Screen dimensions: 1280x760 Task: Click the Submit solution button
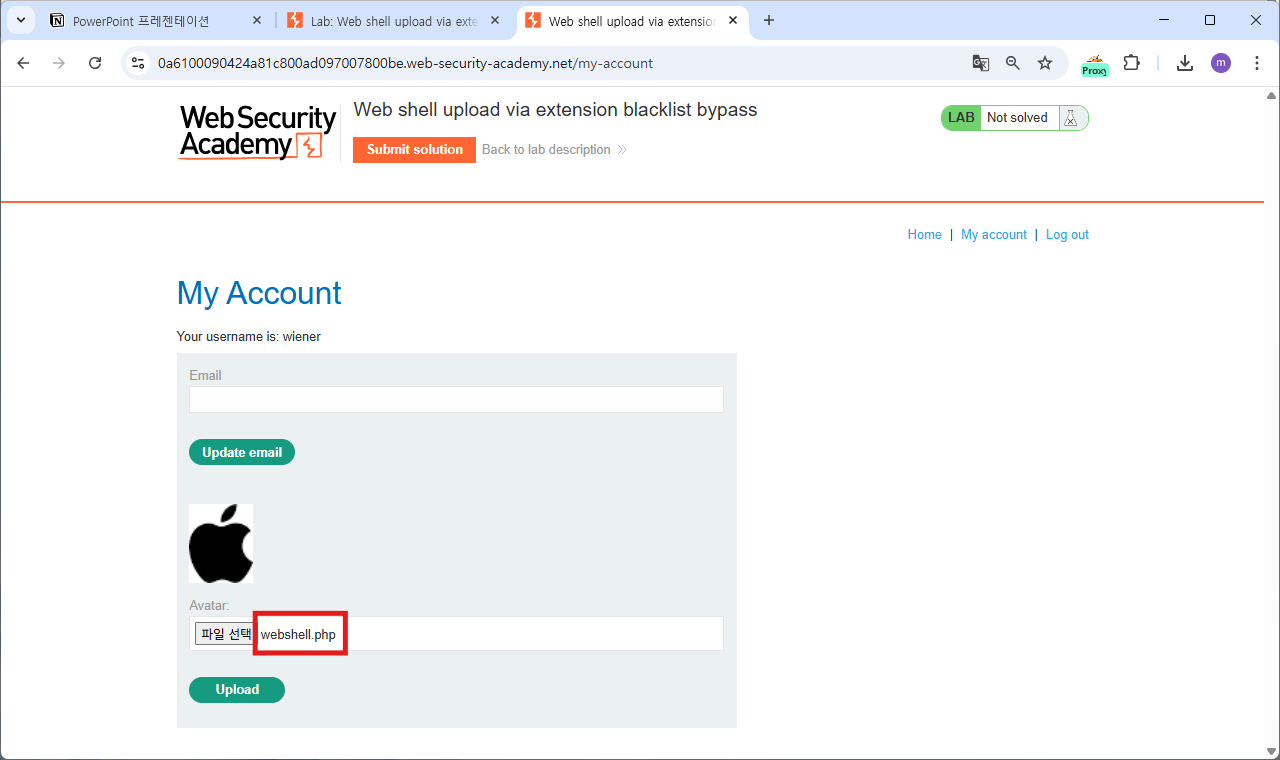click(415, 150)
